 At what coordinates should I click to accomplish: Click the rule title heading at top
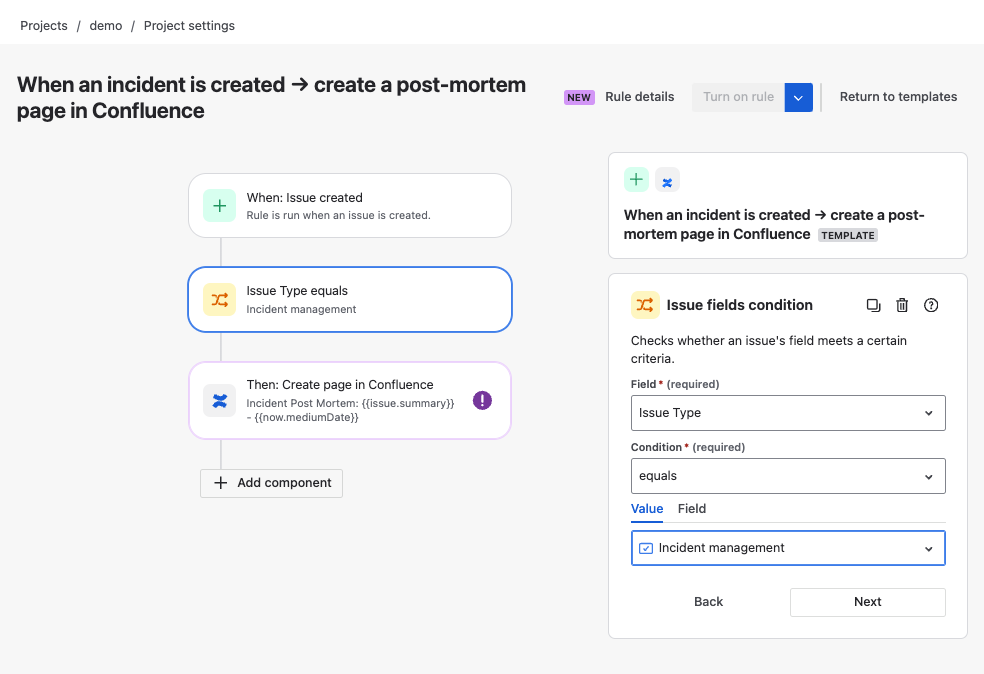271,97
